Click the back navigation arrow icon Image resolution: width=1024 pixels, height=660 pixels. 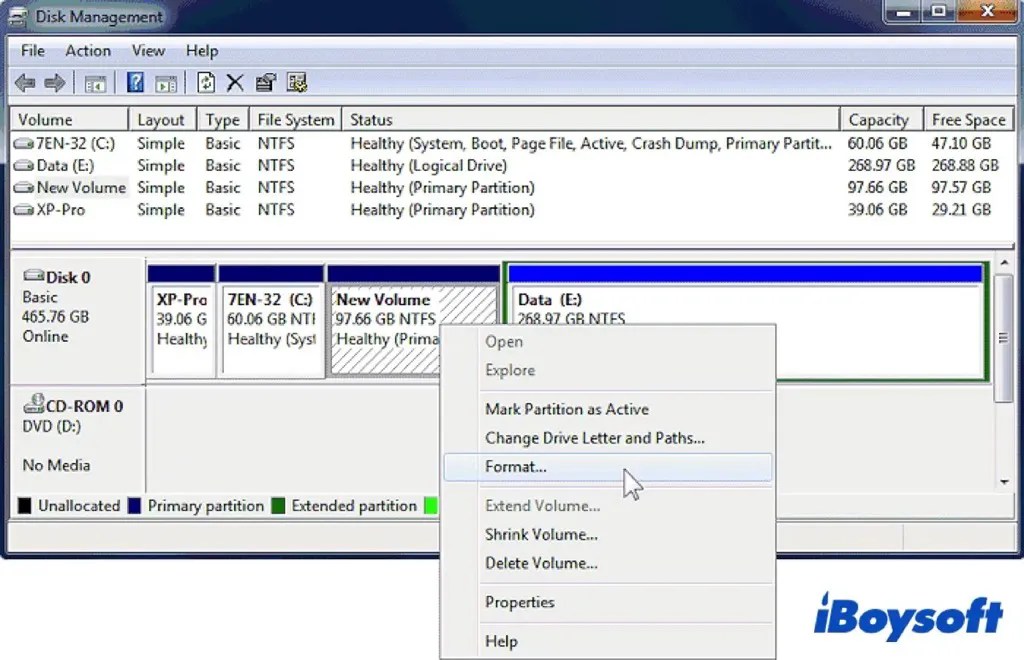[25, 82]
